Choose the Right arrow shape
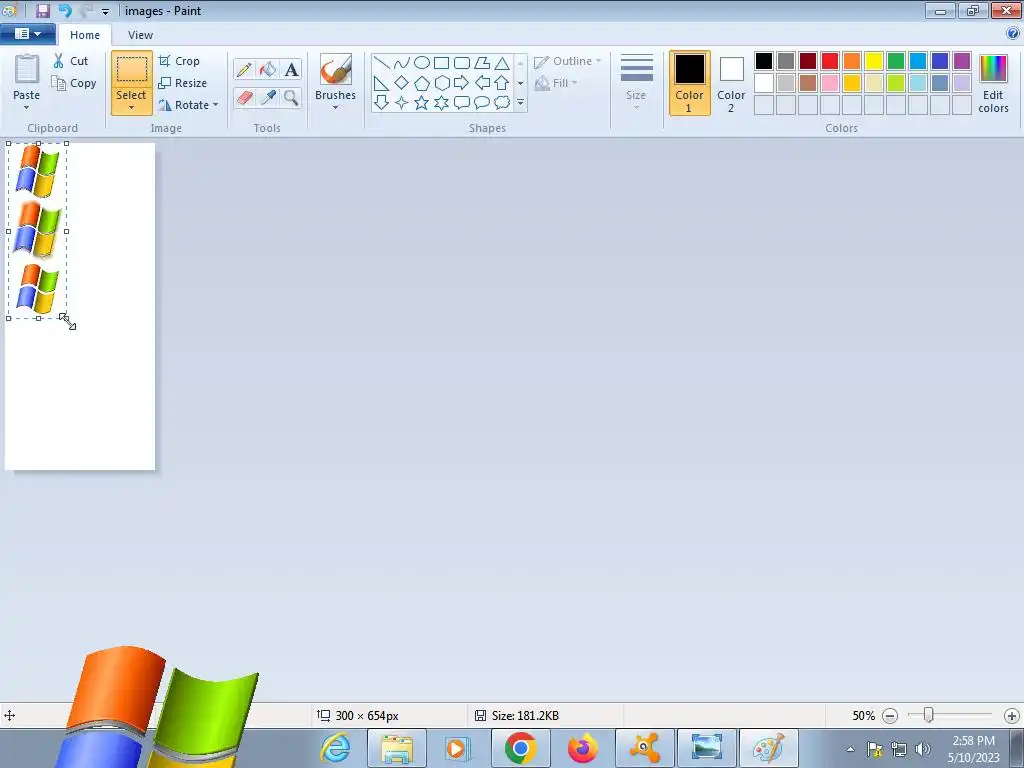This screenshot has width=1024, height=768. 462,83
